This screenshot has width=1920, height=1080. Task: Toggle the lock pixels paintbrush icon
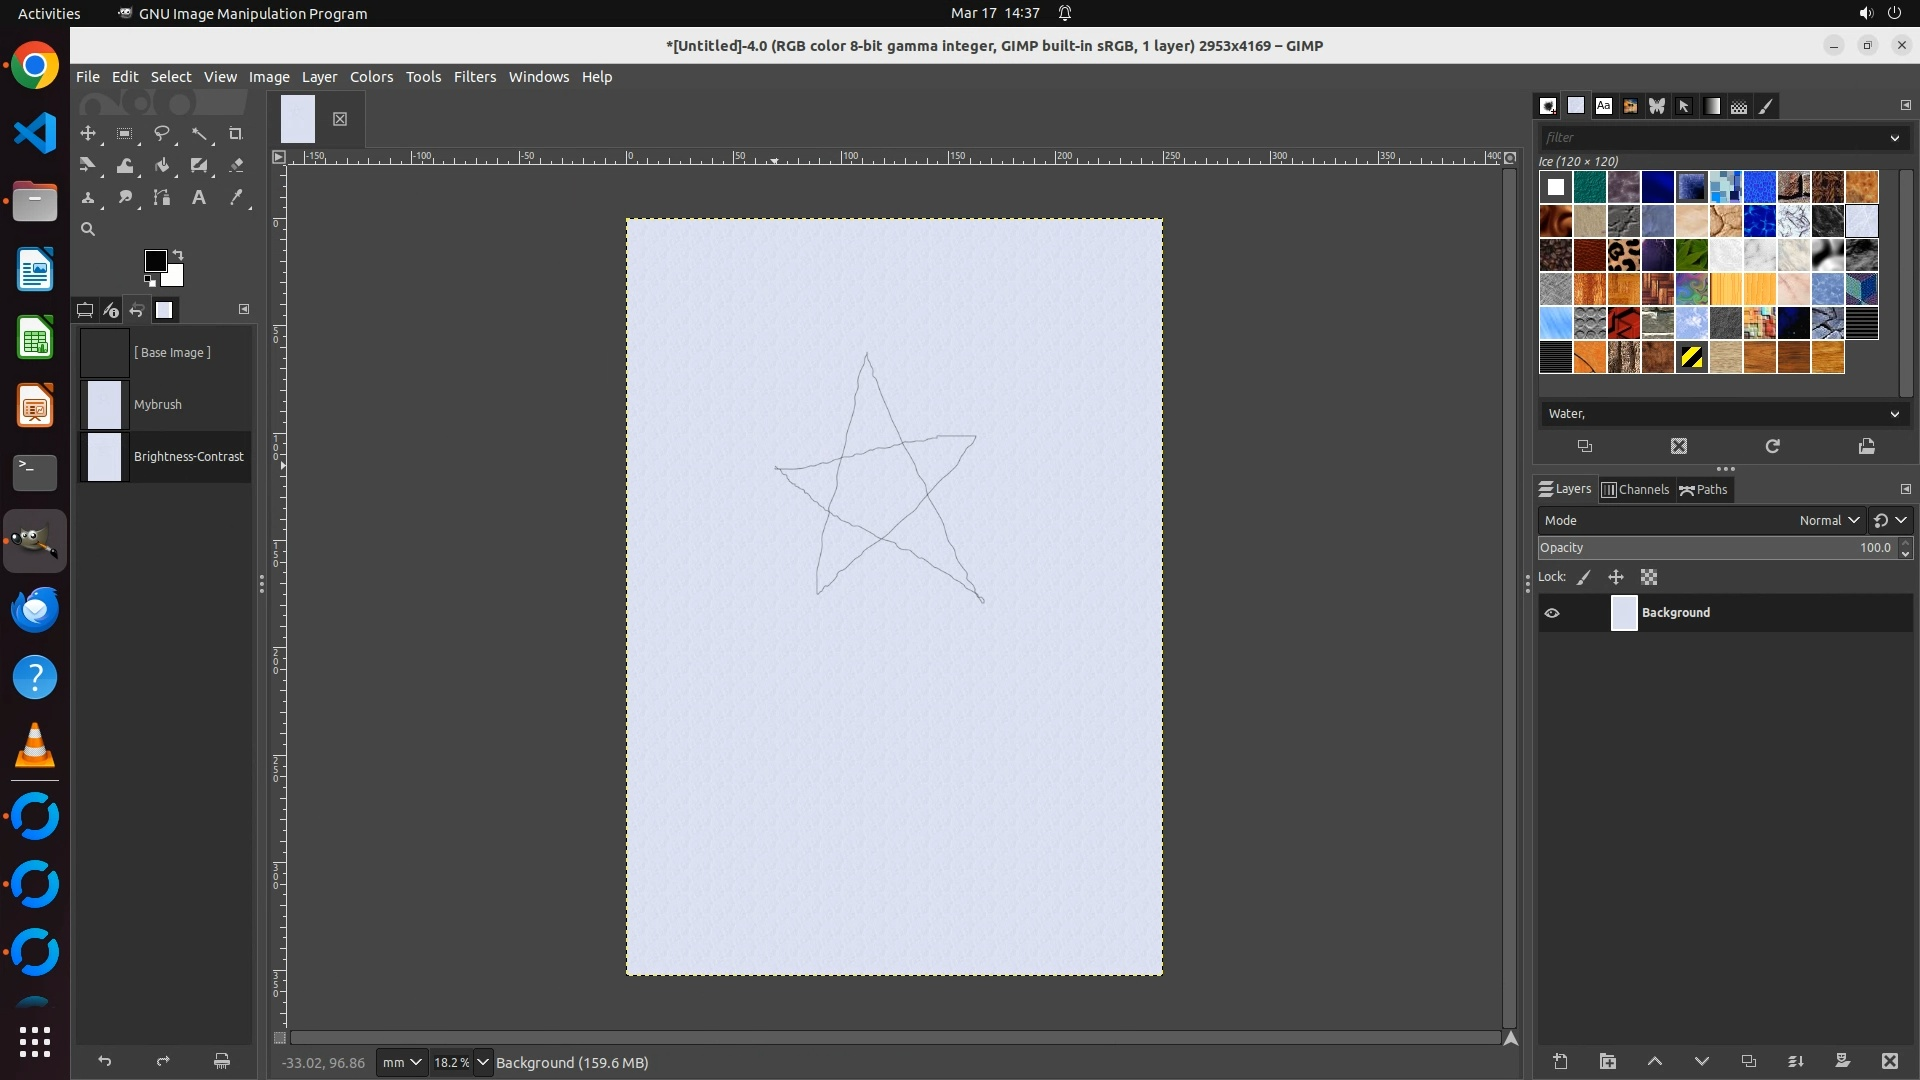point(1584,577)
